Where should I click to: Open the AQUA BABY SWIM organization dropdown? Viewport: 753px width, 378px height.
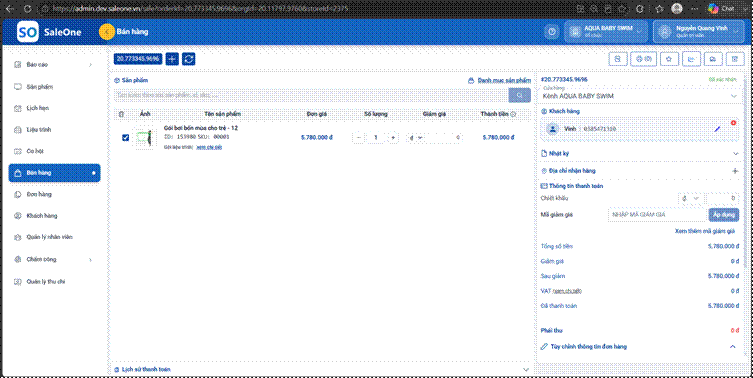pyautogui.click(x=607, y=32)
